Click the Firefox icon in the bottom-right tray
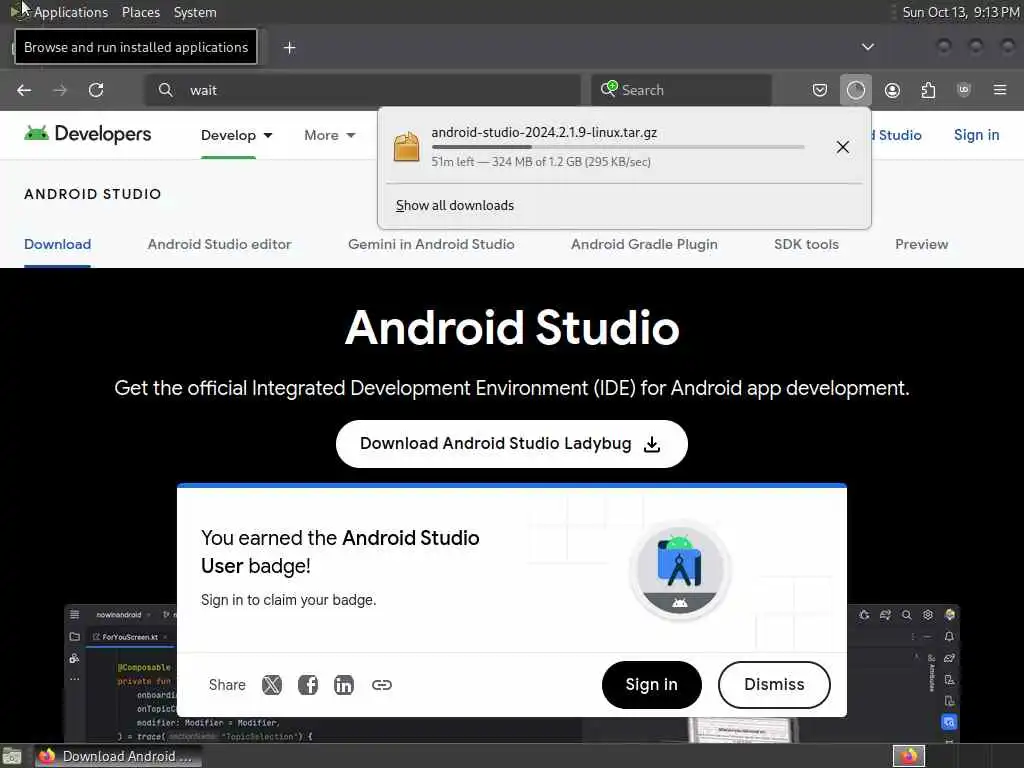 click(x=909, y=756)
